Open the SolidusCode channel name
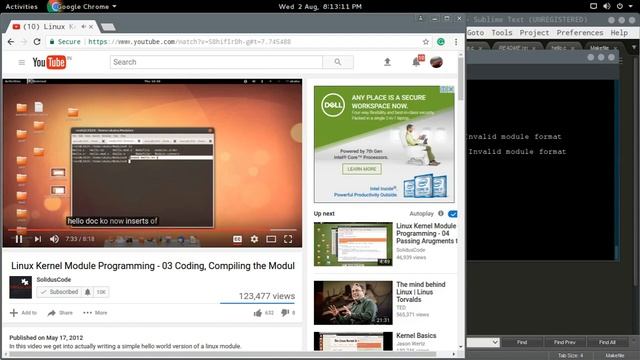640x360 pixels. click(x=53, y=280)
